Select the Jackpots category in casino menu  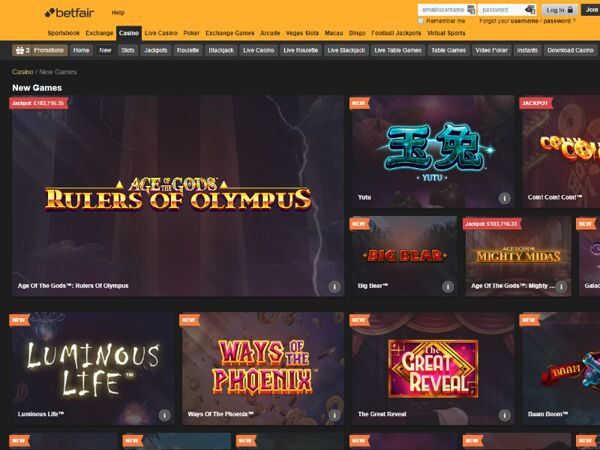click(155, 49)
